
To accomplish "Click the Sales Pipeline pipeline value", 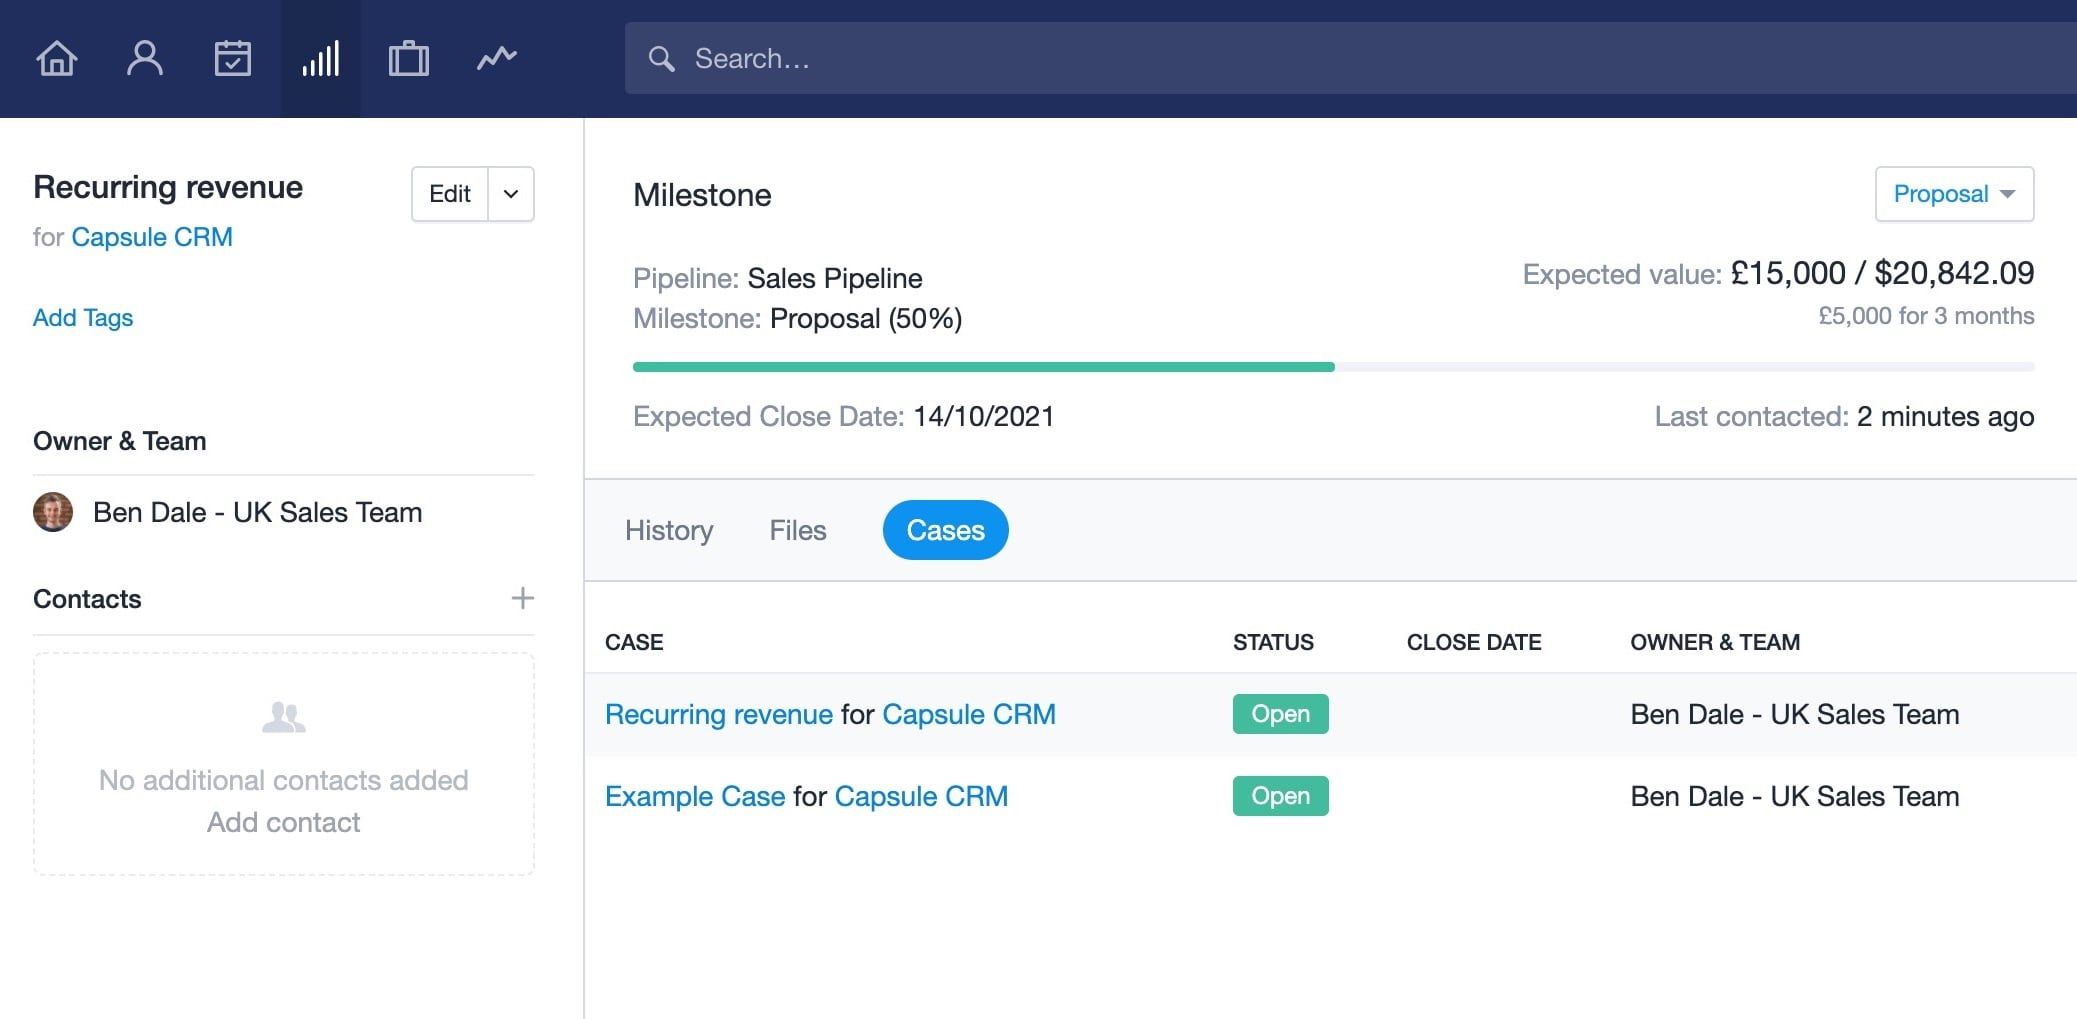I will point(835,278).
